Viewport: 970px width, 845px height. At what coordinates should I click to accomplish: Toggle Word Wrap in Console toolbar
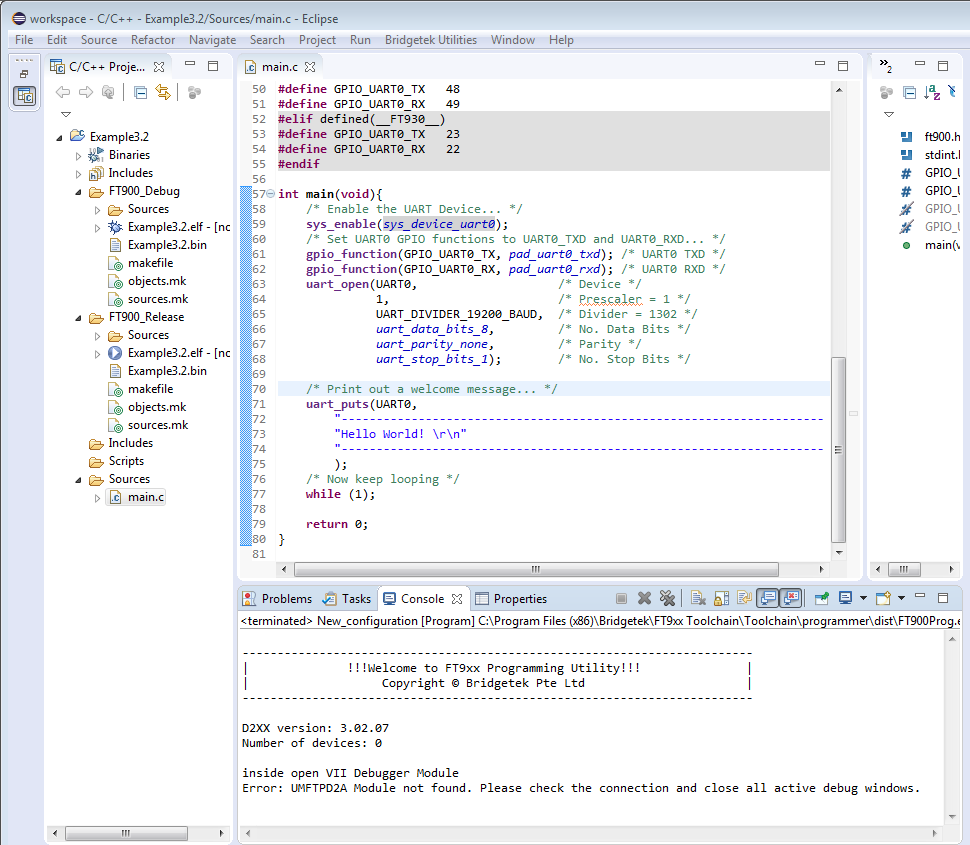744,598
